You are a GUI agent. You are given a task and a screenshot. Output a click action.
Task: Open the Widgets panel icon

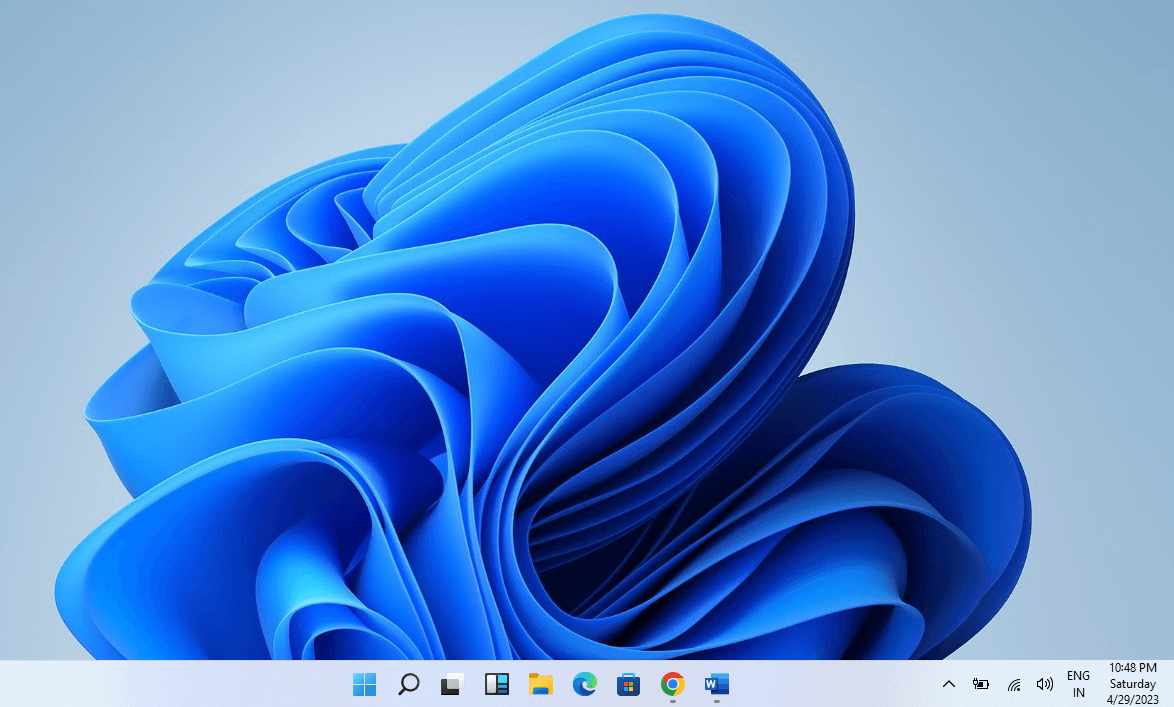(x=496, y=684)
